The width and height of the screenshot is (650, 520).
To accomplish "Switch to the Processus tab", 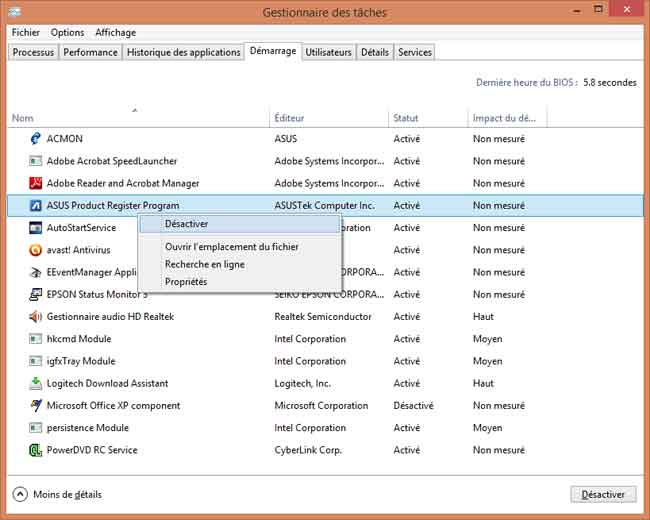I will point(33,52).
